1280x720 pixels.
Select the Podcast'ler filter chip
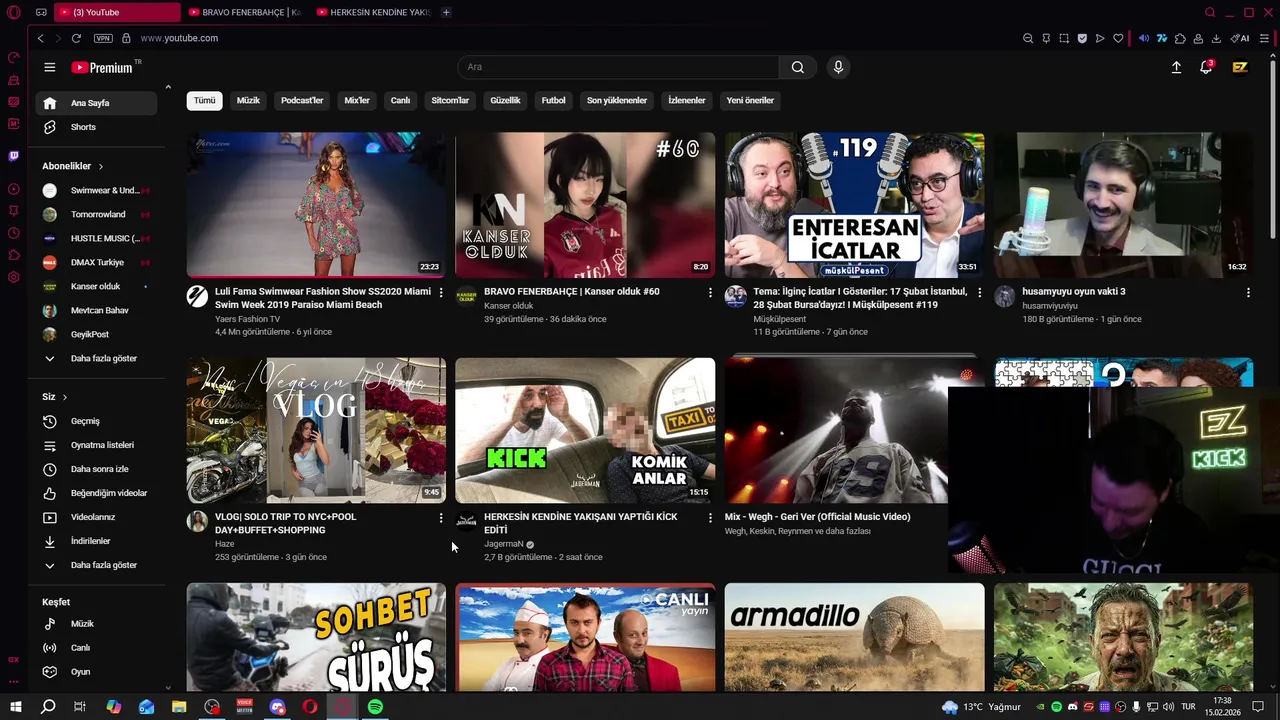(302, 100)
